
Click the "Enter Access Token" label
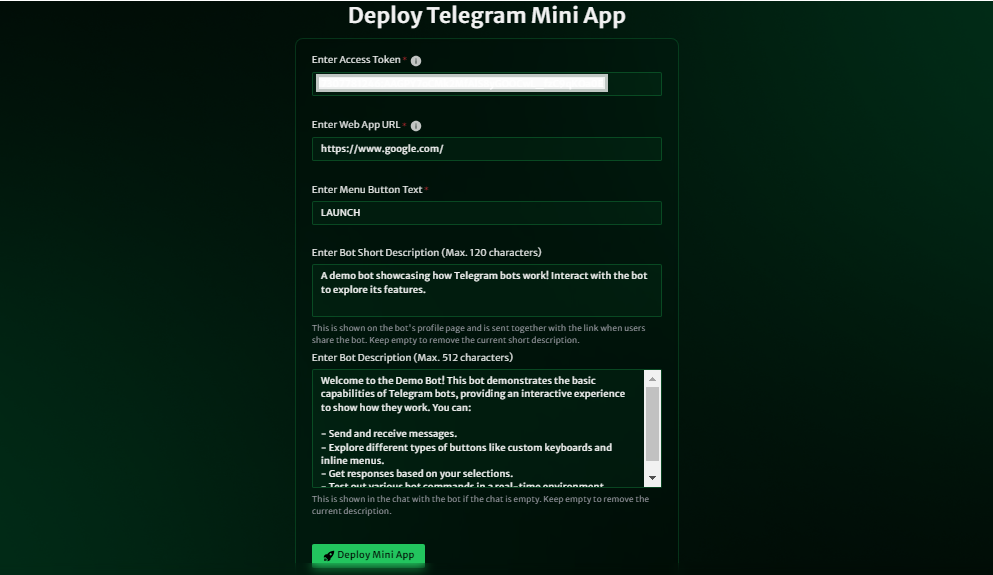coord(356,60)
